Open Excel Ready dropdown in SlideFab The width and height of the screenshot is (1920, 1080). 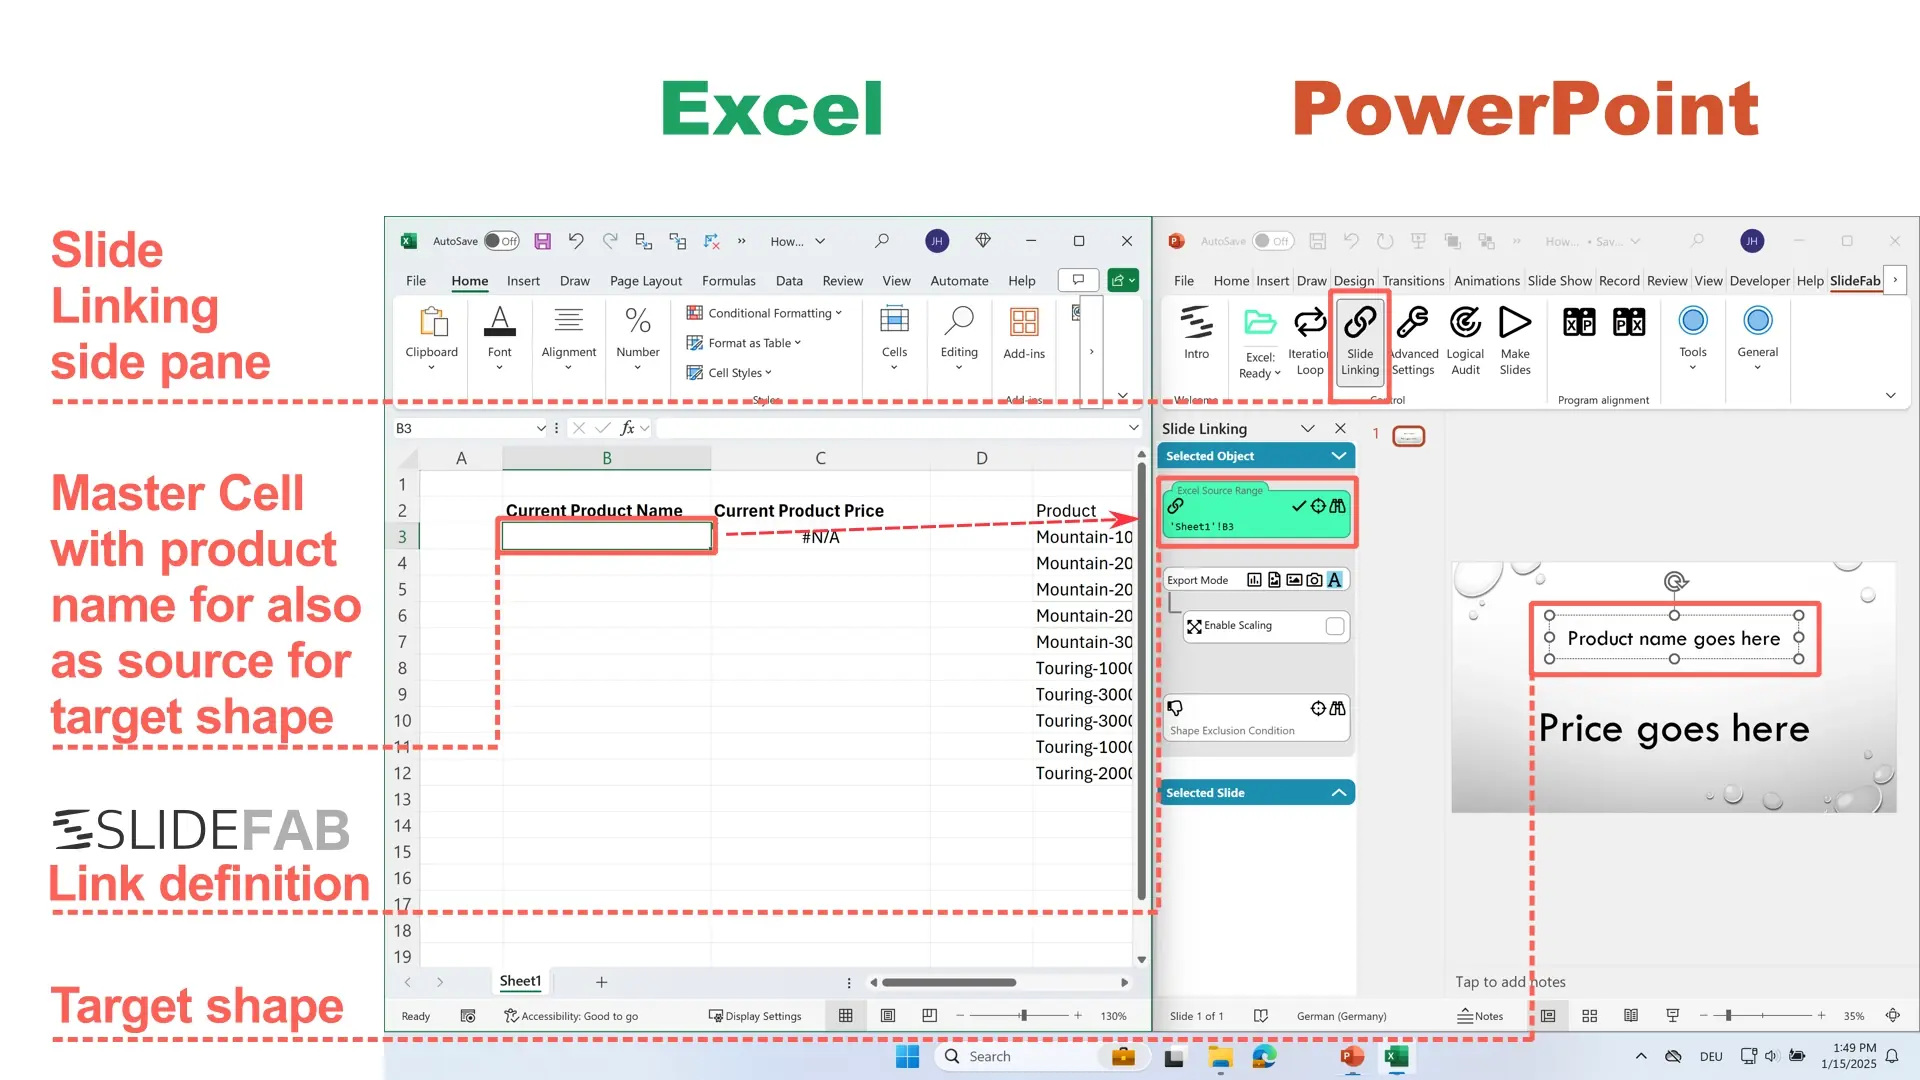click(x=1259, y=341)
